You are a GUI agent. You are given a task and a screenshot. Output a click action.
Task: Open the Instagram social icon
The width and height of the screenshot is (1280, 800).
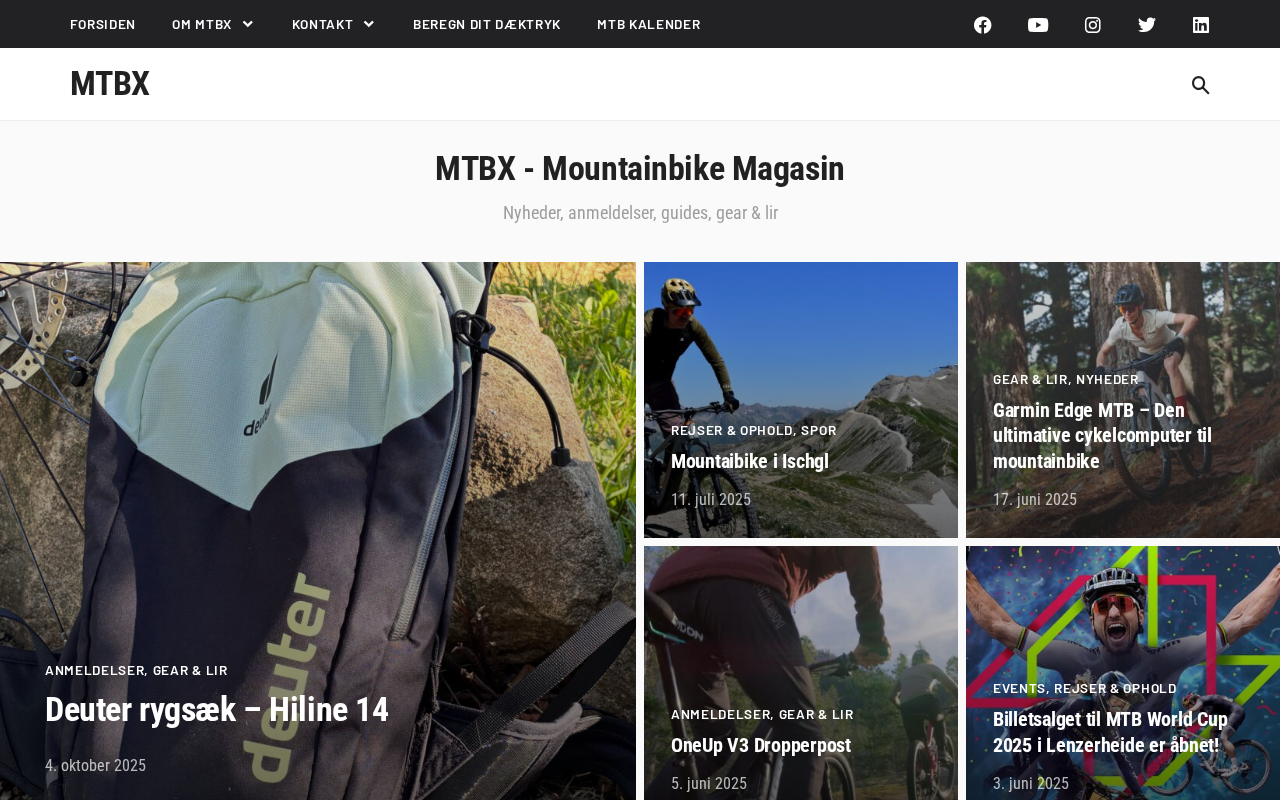click(1093, 25)
